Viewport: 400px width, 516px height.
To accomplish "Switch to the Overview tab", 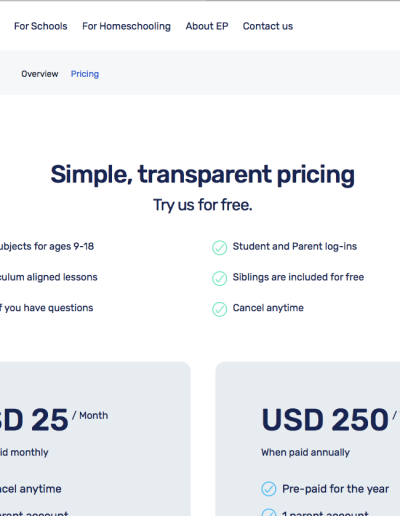I will pyautogui.click(x=40, y=74).
